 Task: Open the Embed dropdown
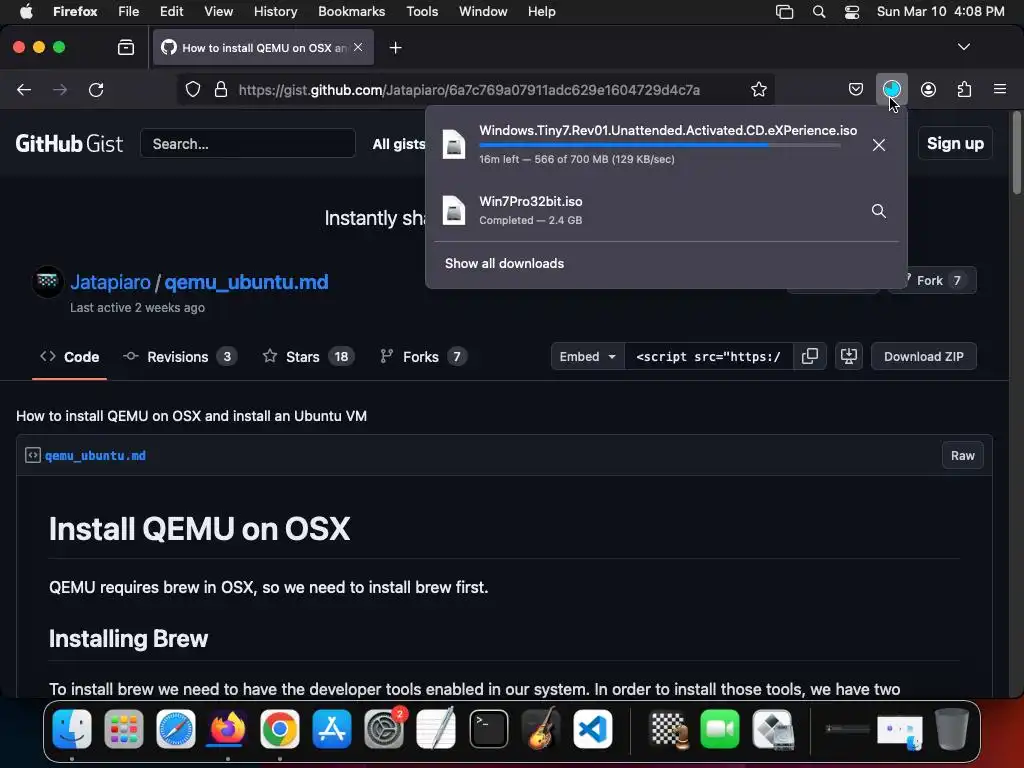pyautogui.click(x=587, y=356)
